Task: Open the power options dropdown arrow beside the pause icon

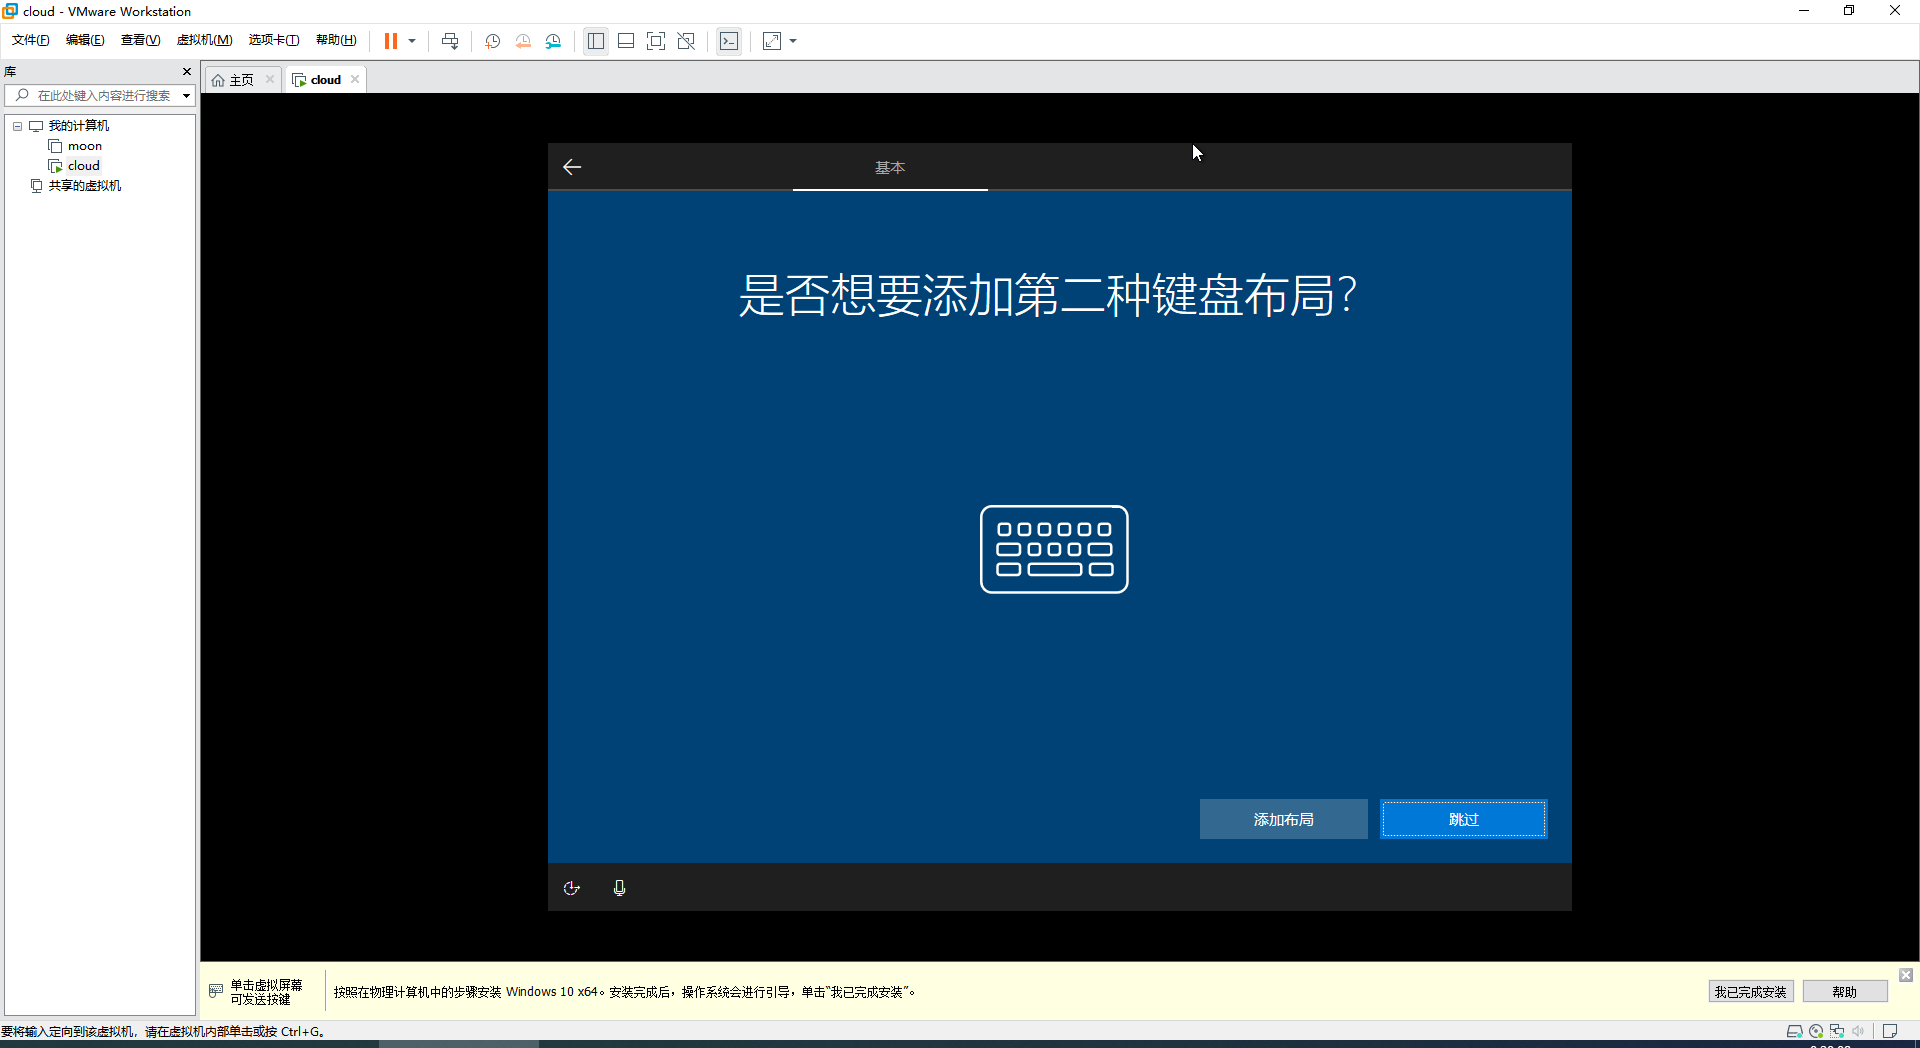Action: click(412, 41)
